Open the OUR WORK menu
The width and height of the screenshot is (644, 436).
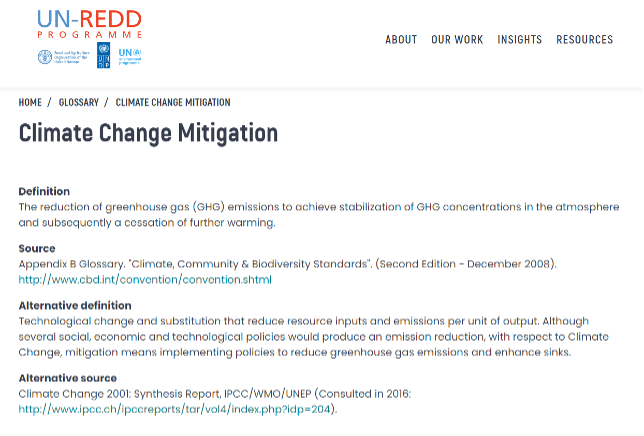(457, 40)
